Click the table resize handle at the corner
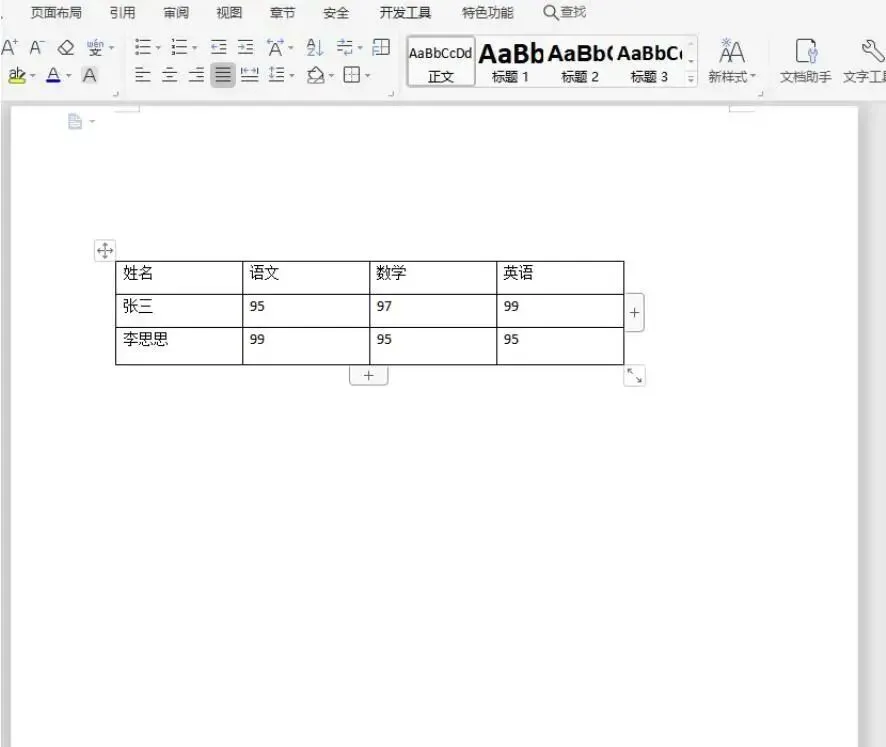The height and width of the screenshot is (747, 886). tap(635, 376)
